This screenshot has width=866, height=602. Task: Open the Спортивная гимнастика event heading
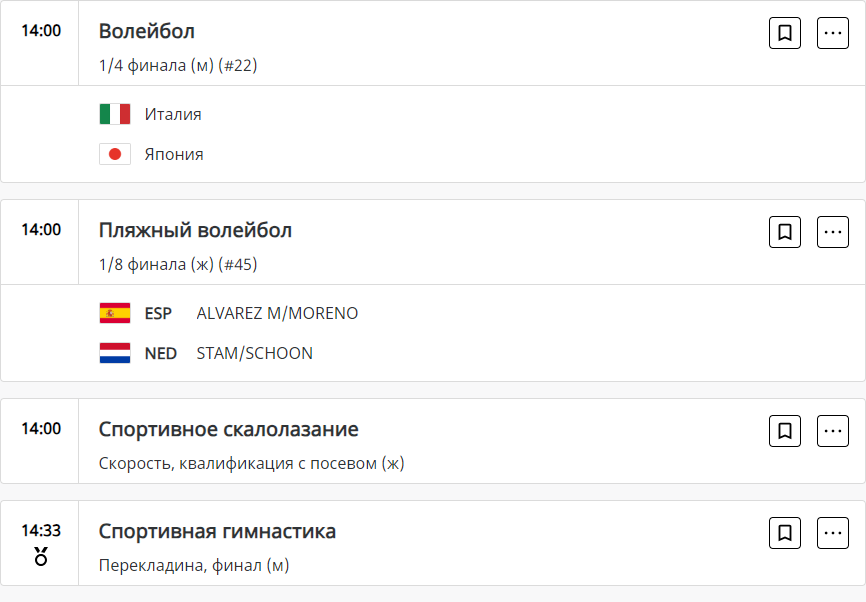click(x=217, y=531)
